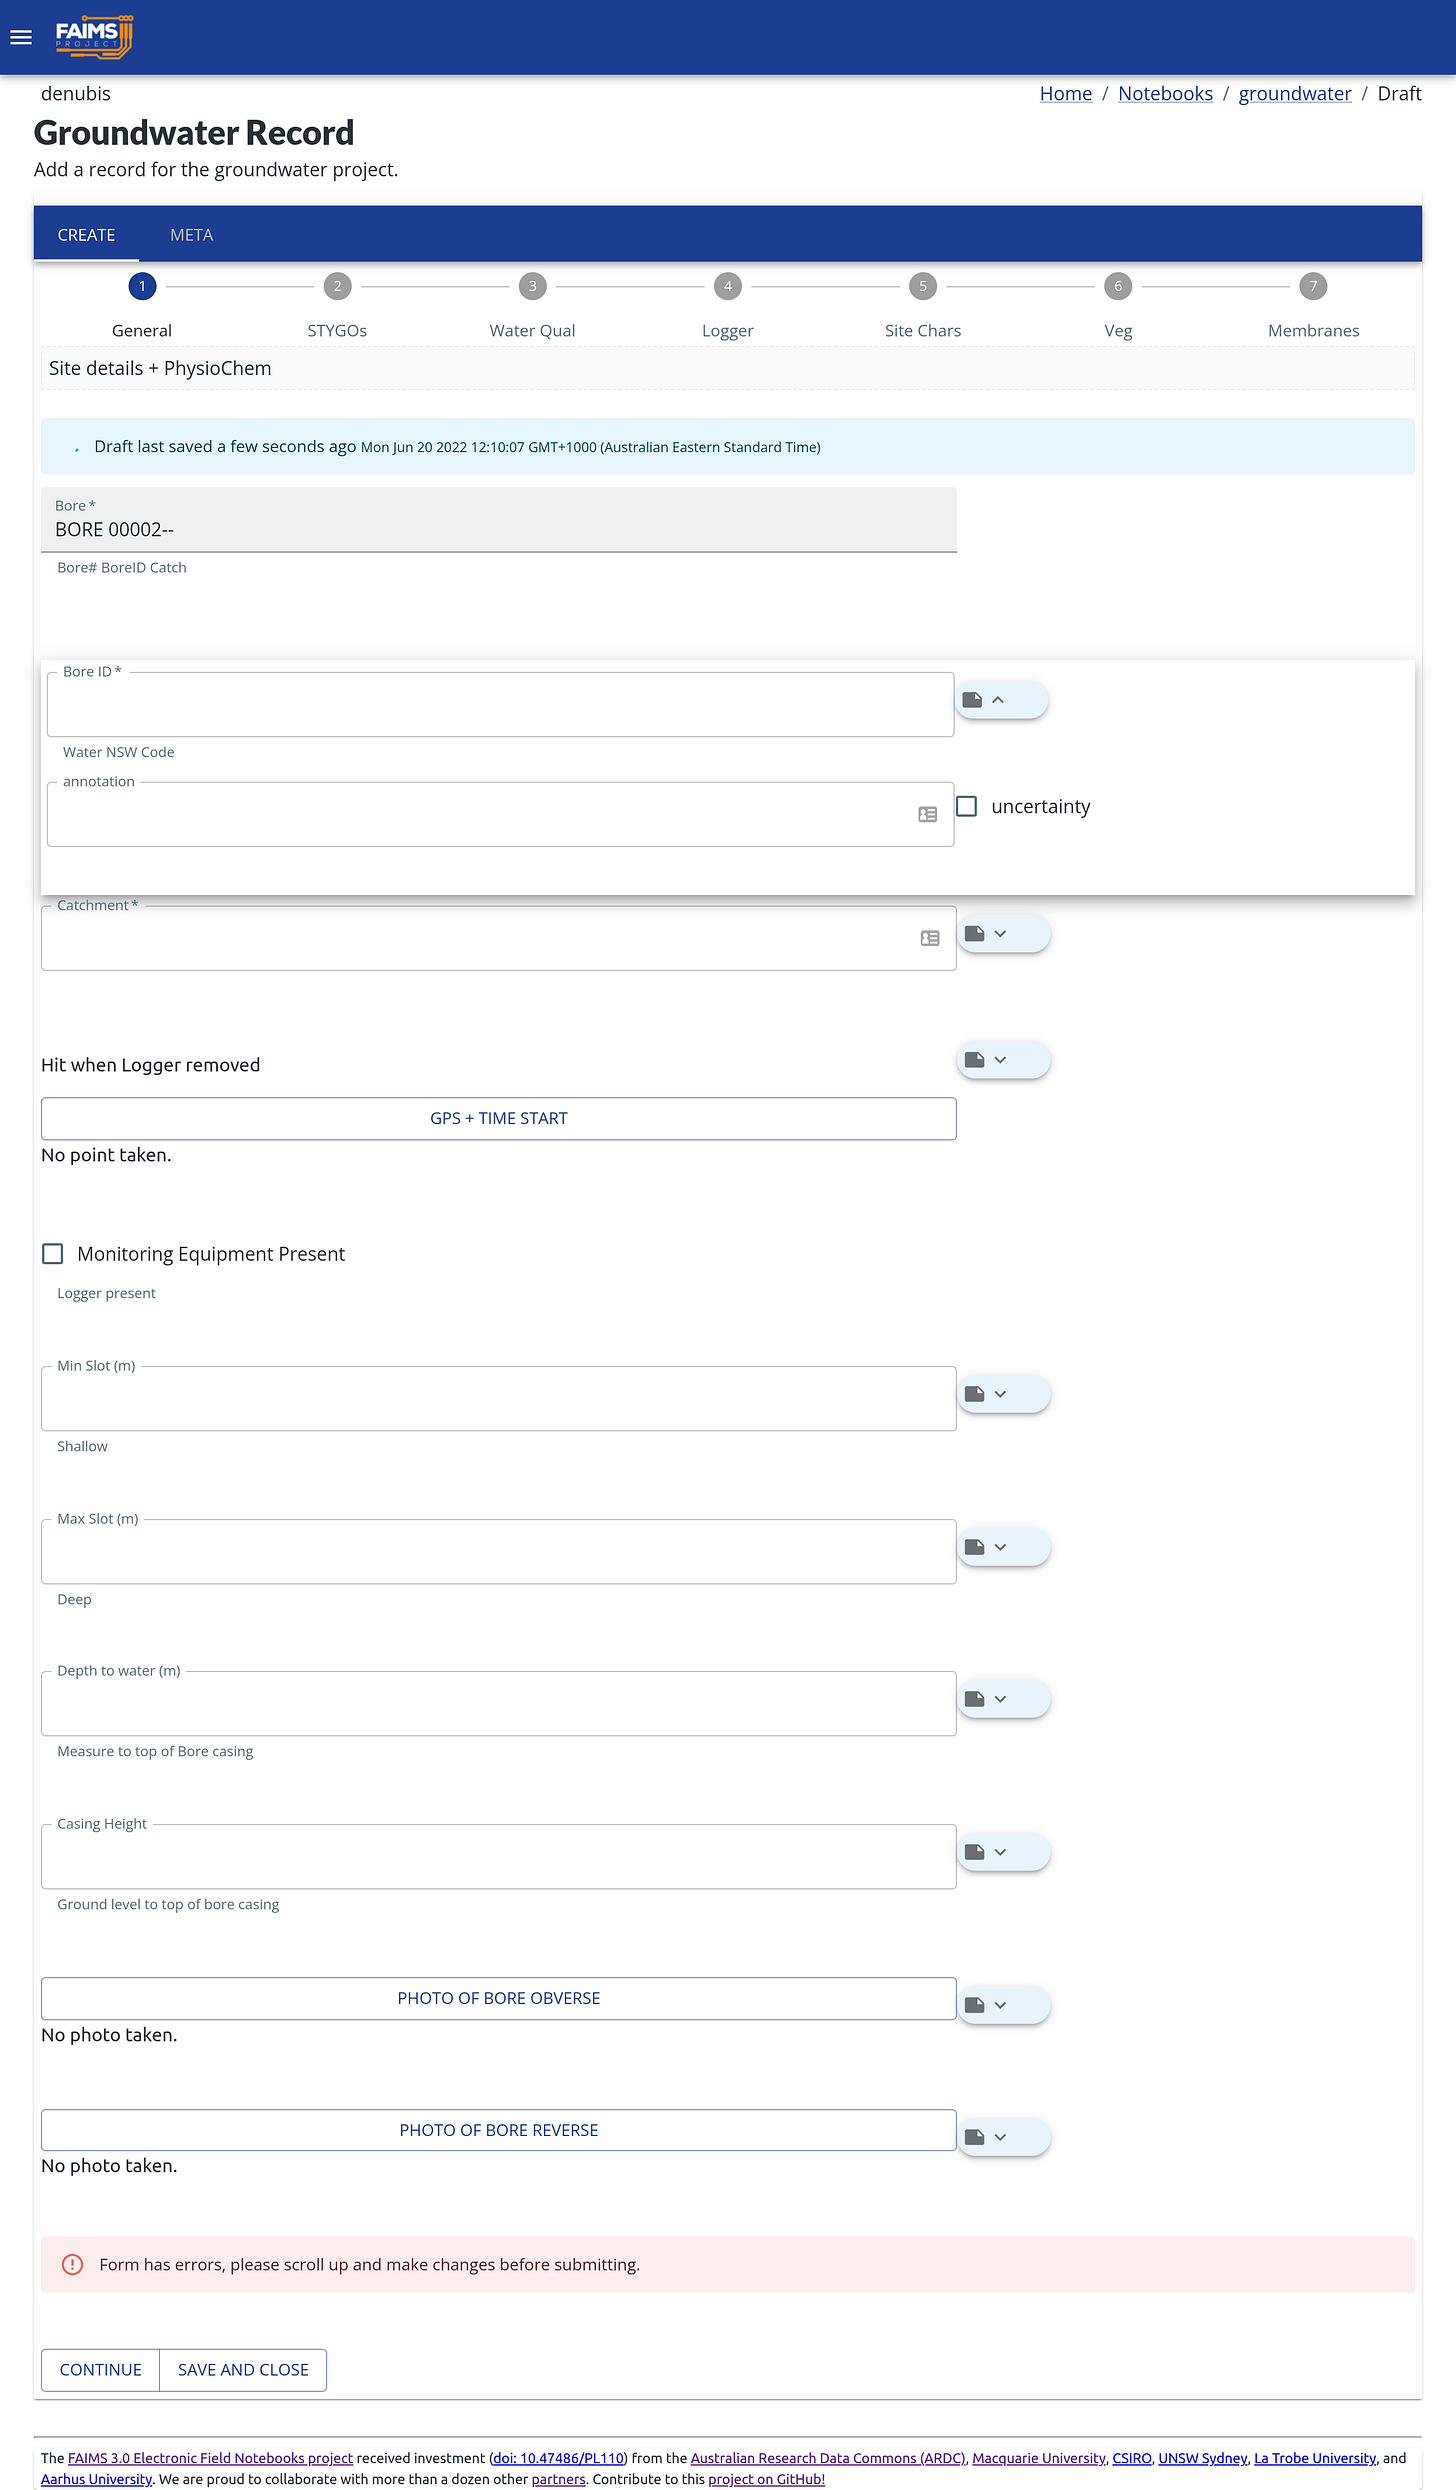Viewport: 1456px width, 2490px height.
Task: Expand annotation chevron beside Catchment
Action: (1000, 933)
